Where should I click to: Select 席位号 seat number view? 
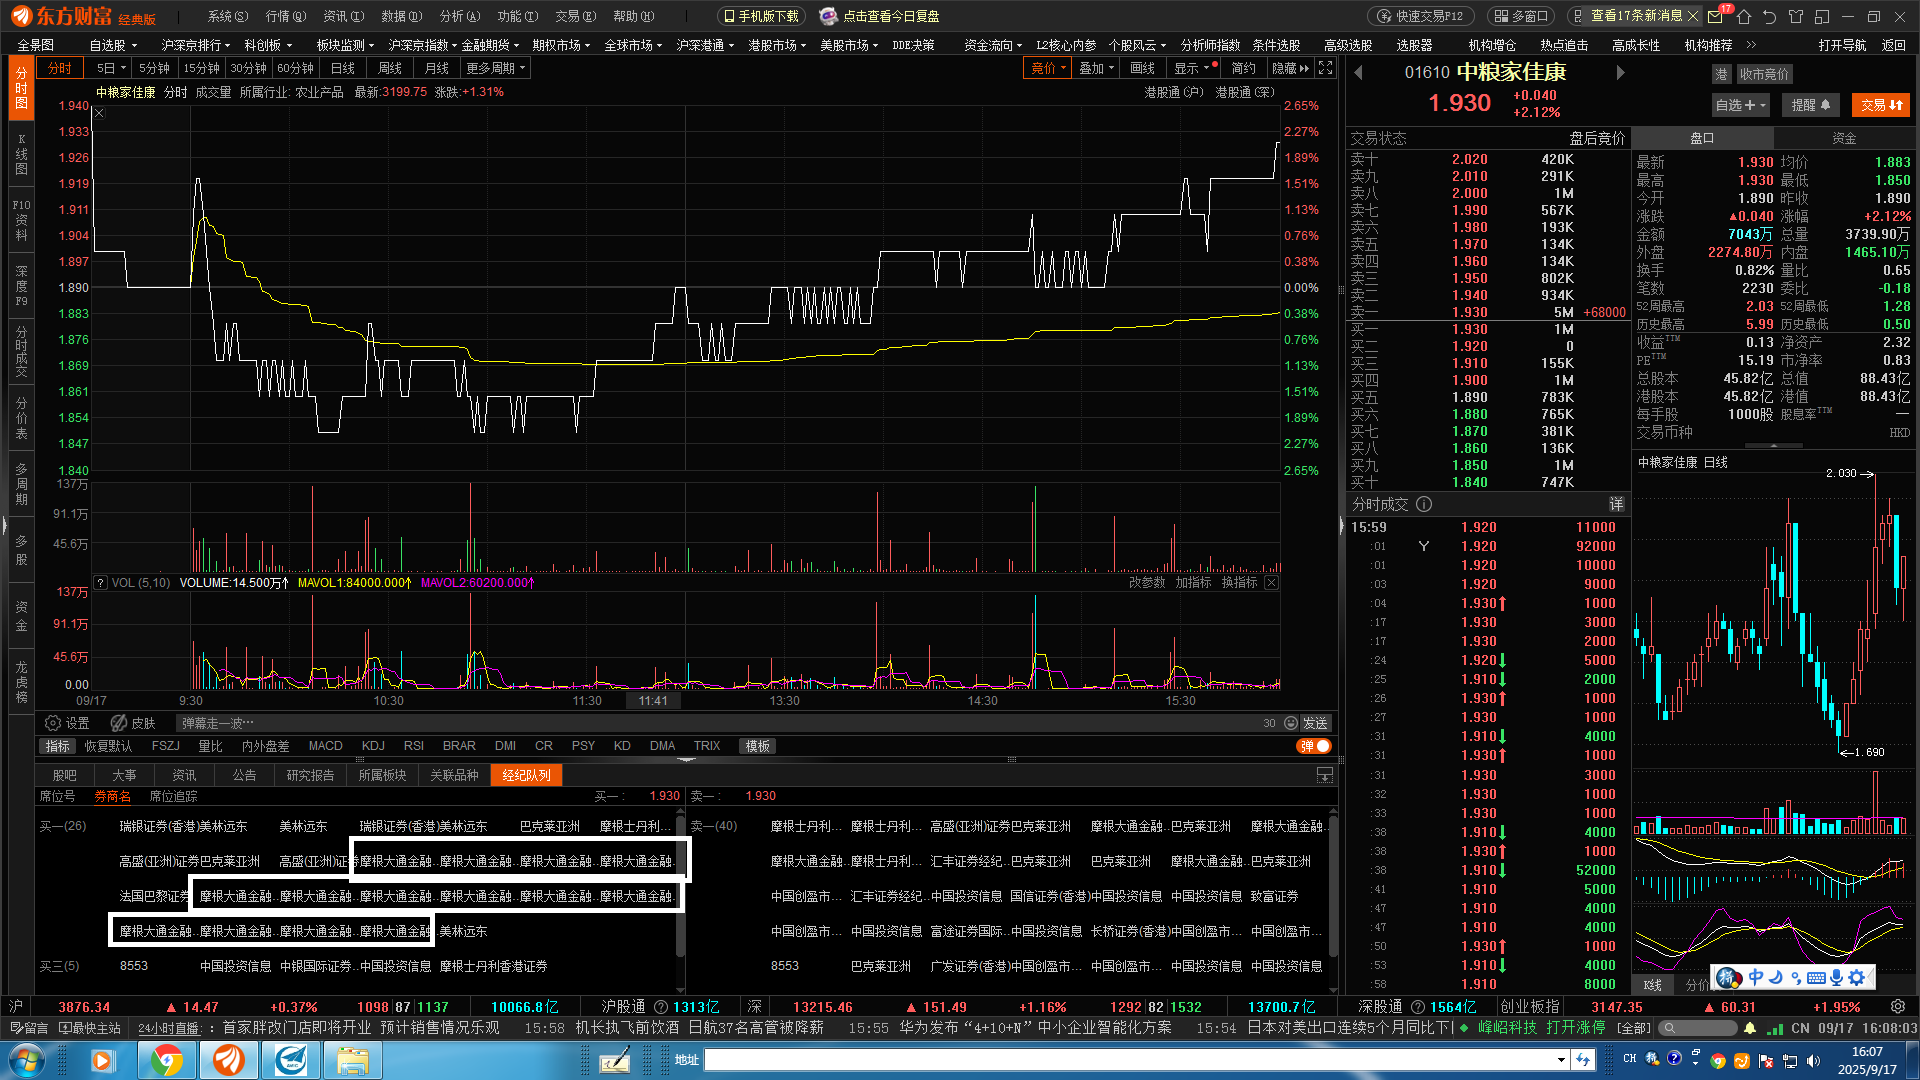[x=57, y=797]
